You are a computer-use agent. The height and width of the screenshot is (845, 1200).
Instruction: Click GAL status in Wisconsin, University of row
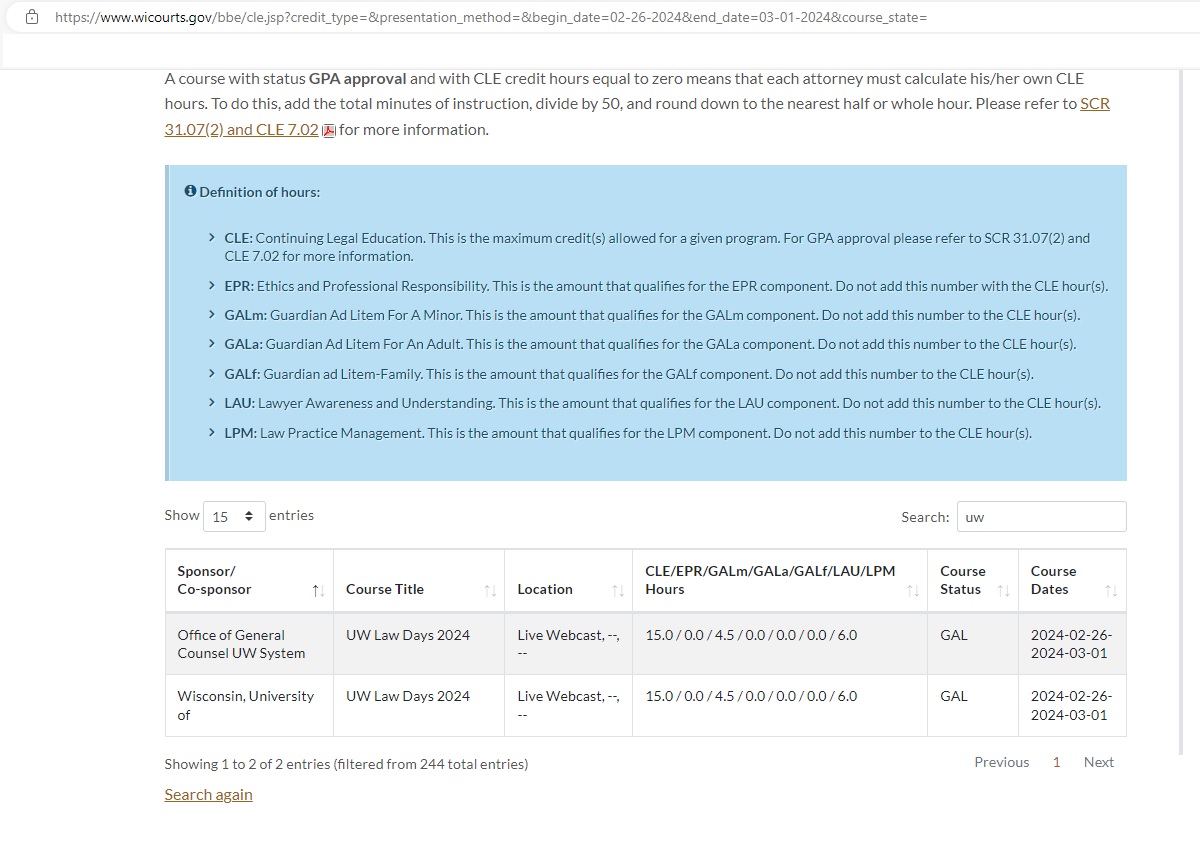pyautogui.click(x=954, y=696)
